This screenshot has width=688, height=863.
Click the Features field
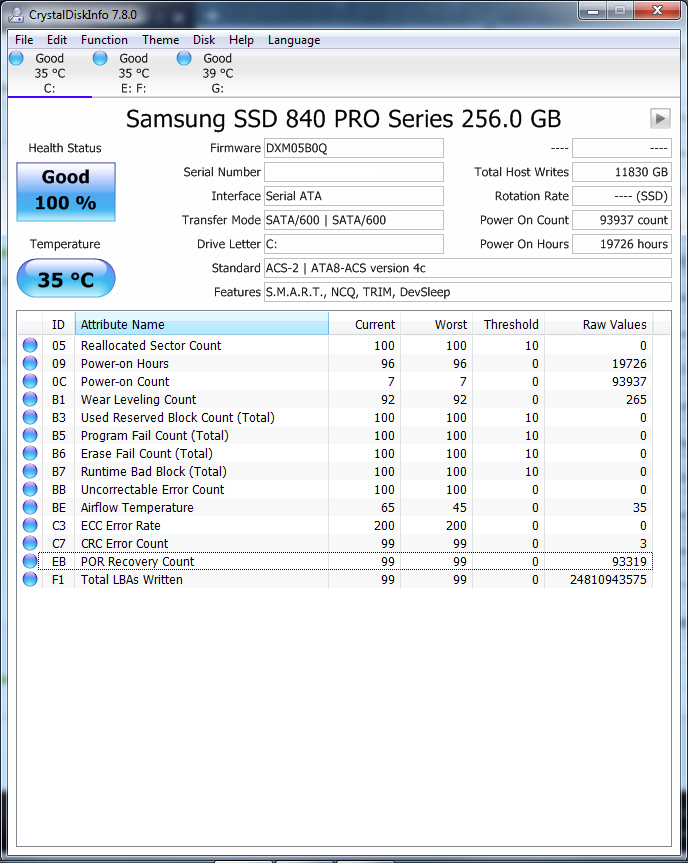click(467, 292)
